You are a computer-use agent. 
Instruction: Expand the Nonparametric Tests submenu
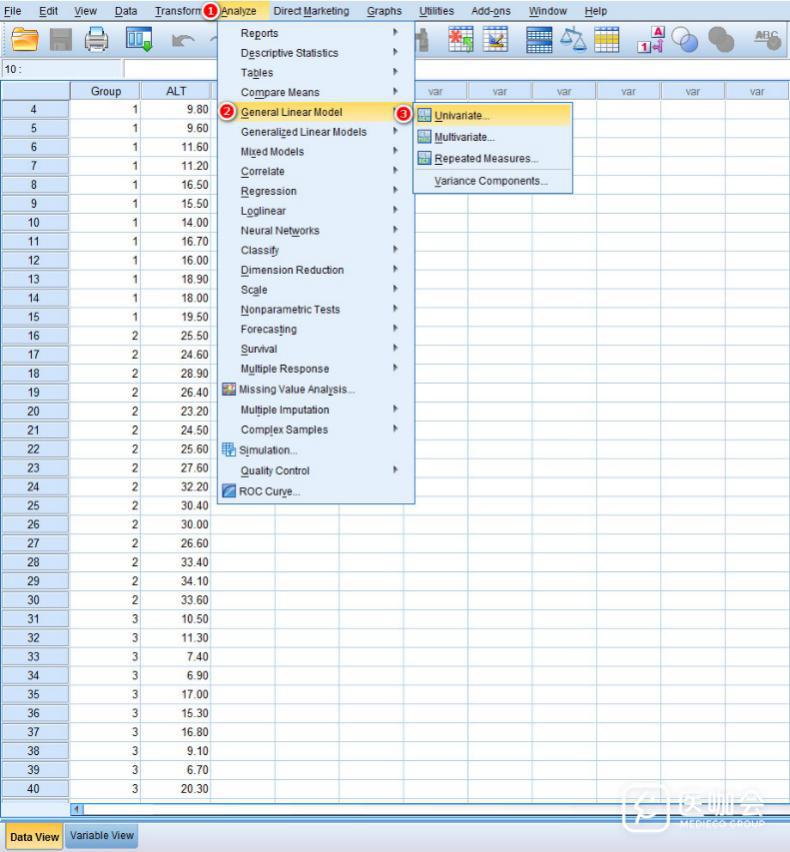click(x=289, y=309)
